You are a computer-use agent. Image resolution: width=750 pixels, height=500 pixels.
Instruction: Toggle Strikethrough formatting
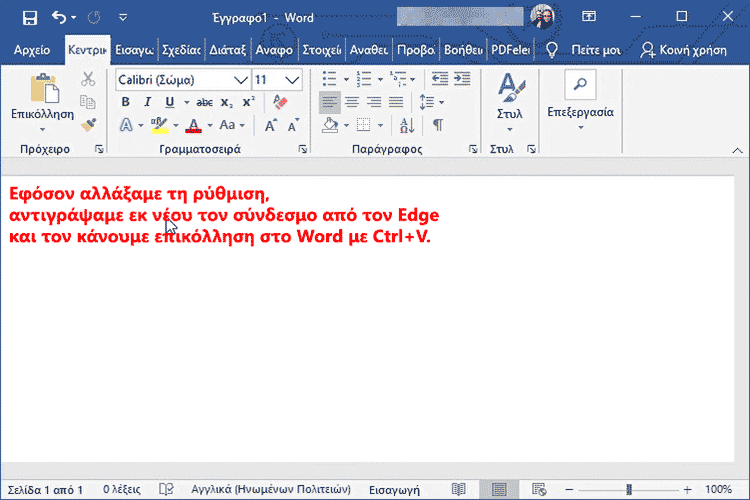click(204, 102)
